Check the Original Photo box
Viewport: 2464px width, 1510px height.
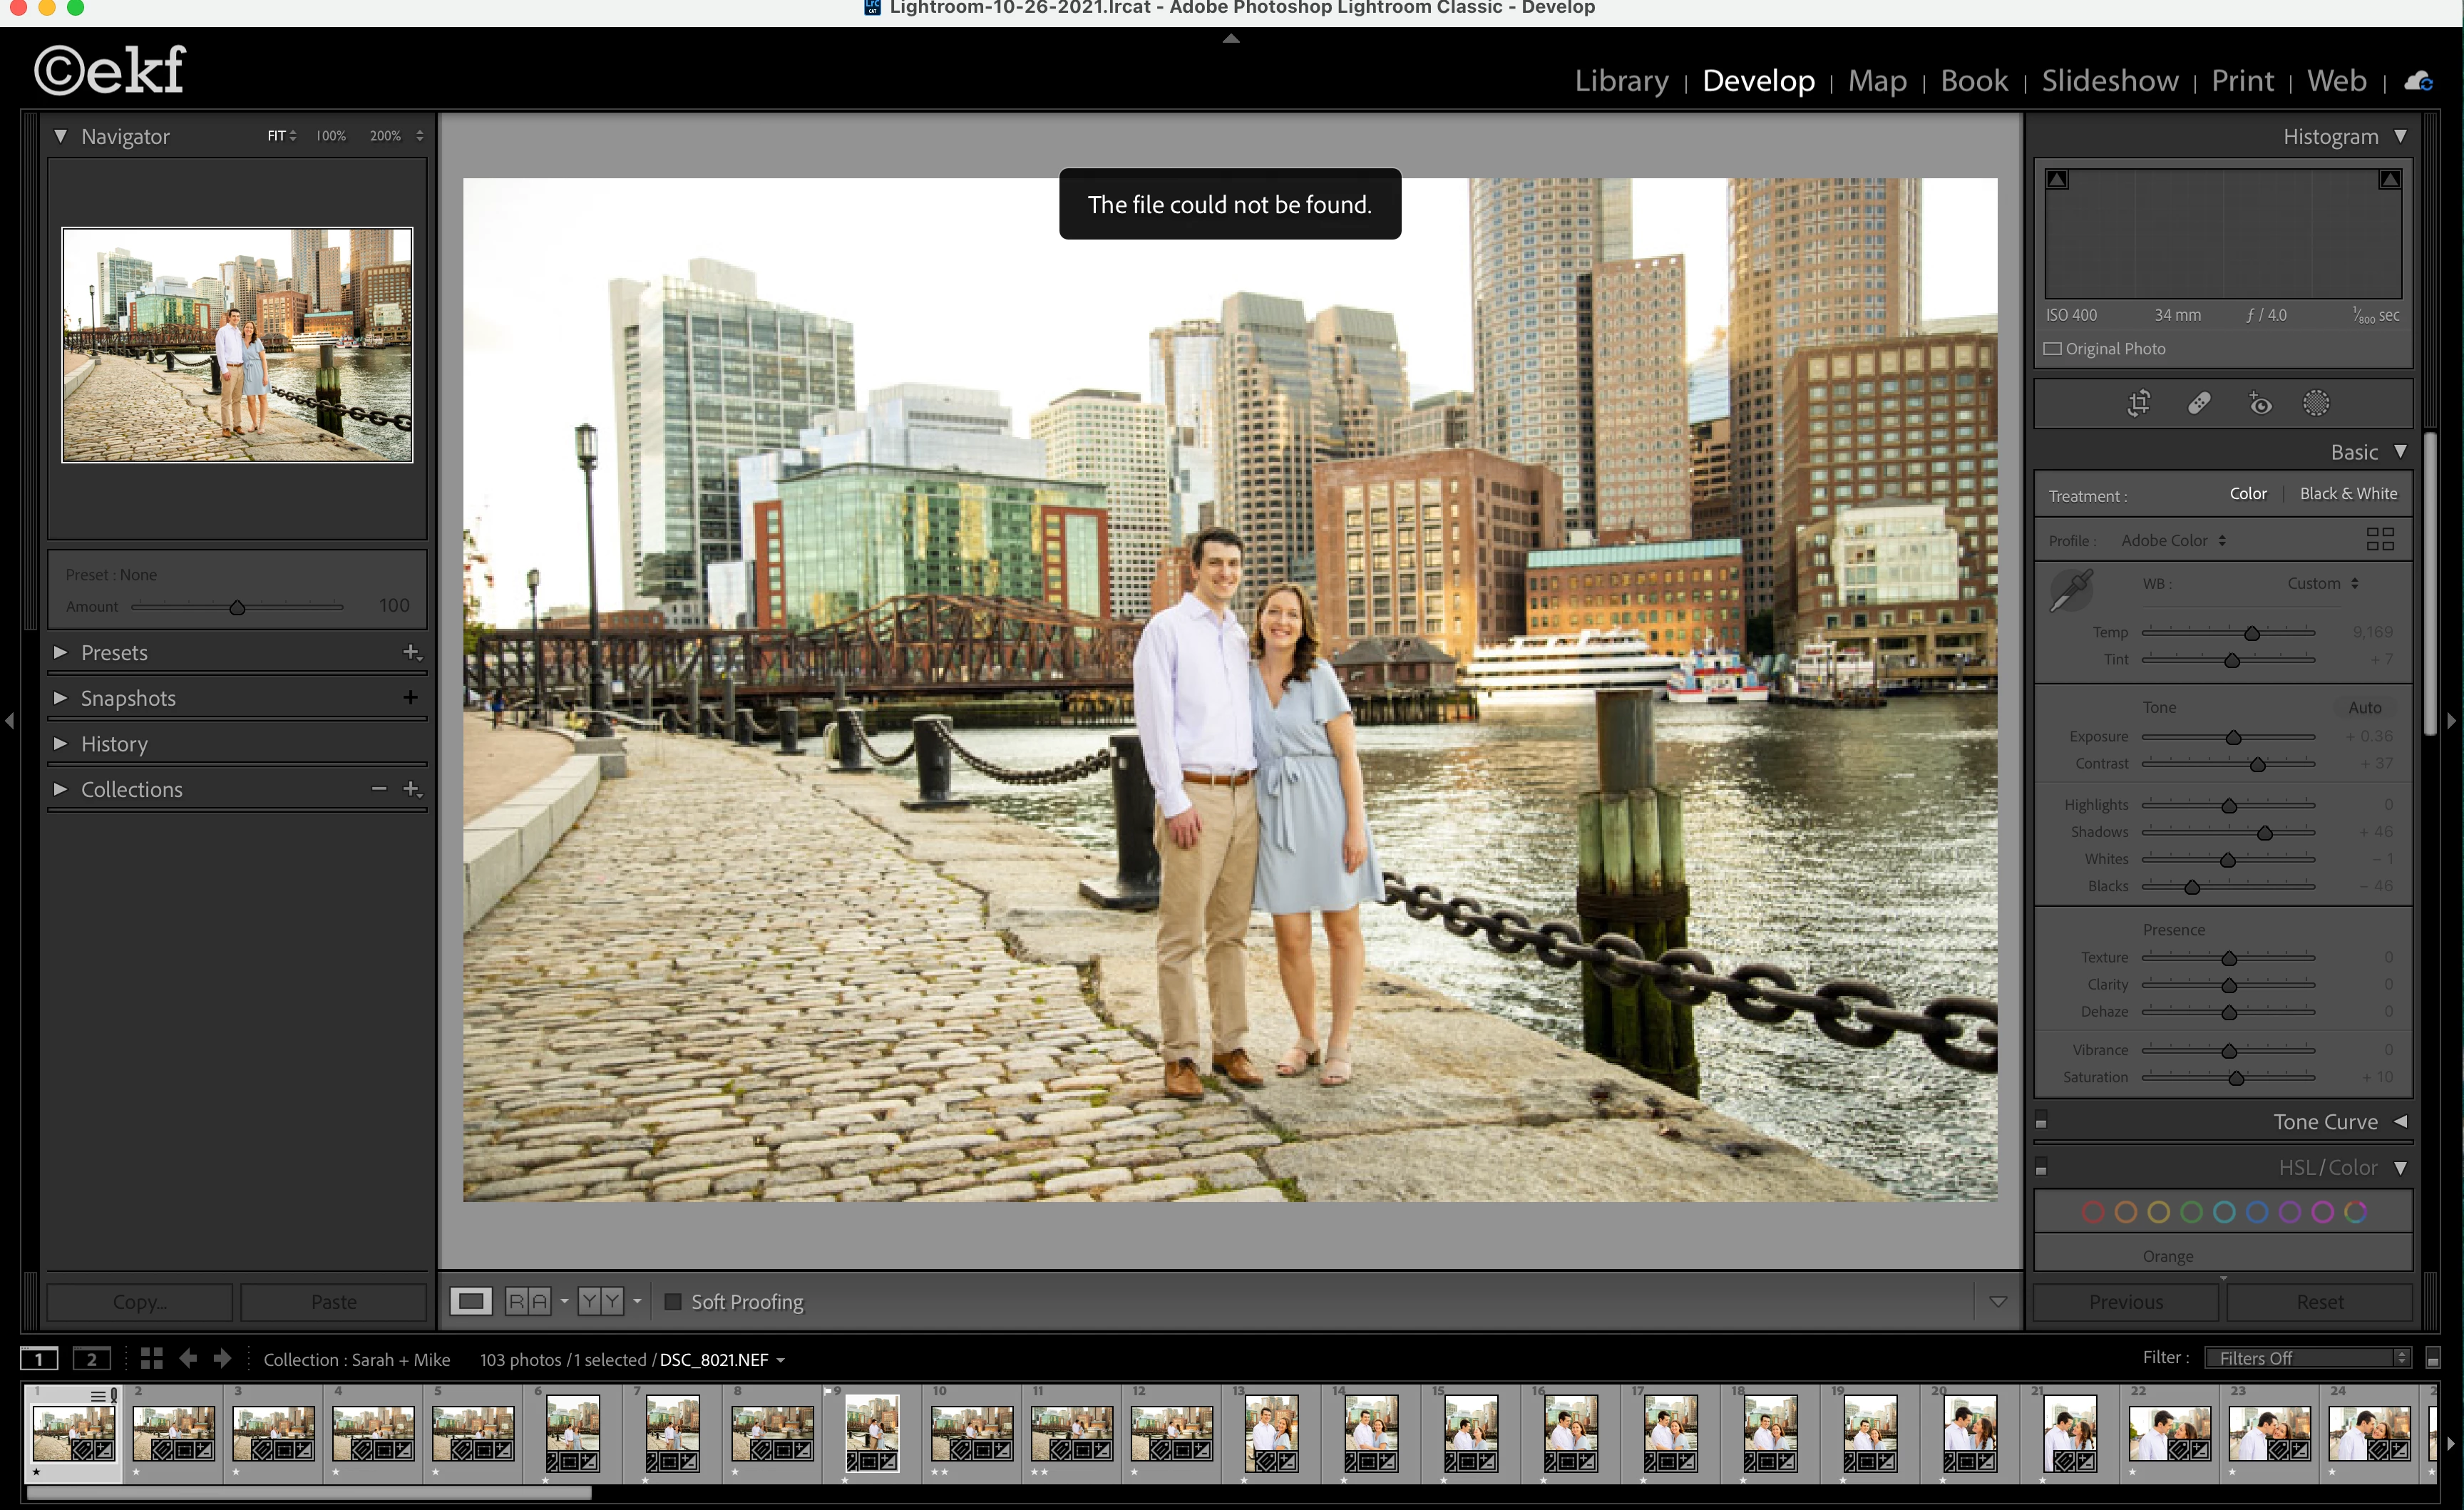click(x=2052, y=349)
